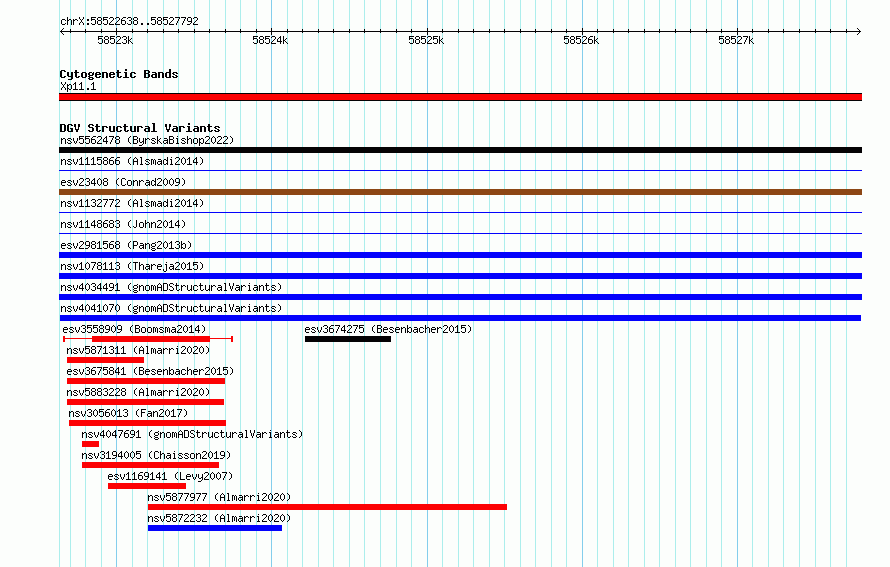The width and height of the screenshot is (890, 567).
Task: Click blue bar under nsv4034491
Action: pos(460,297)
